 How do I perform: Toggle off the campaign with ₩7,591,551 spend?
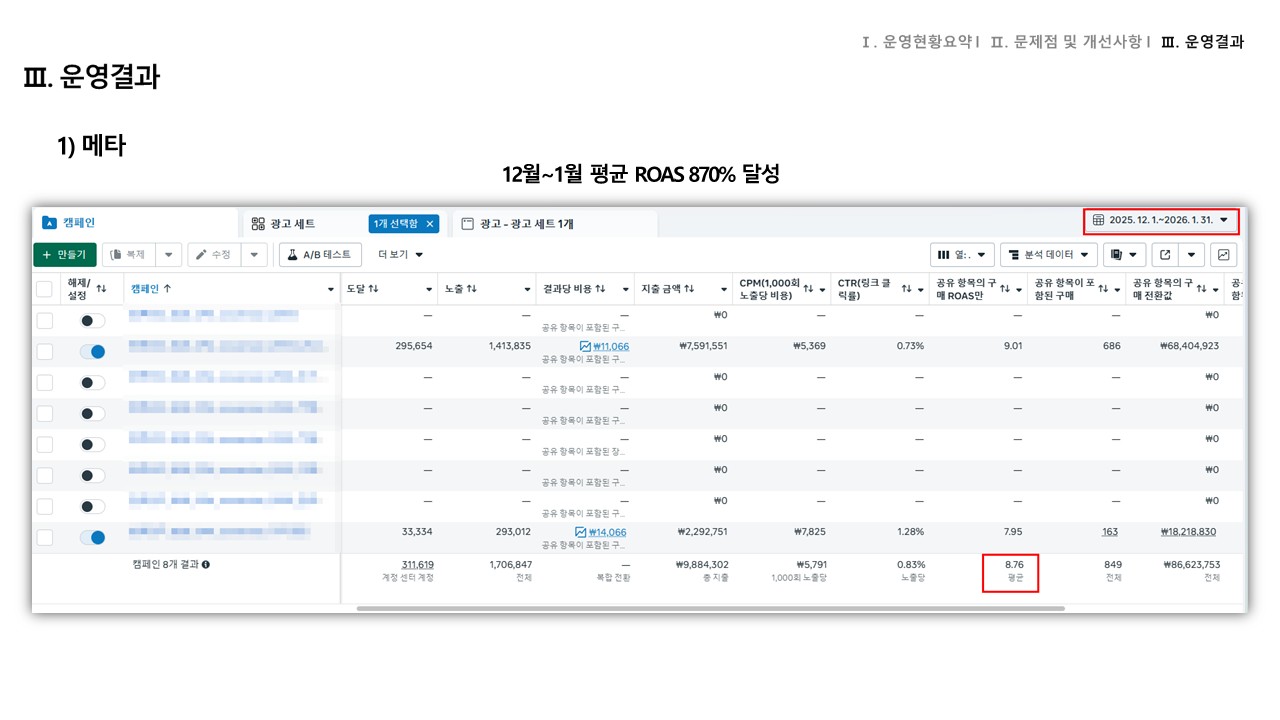coord(92,351)
